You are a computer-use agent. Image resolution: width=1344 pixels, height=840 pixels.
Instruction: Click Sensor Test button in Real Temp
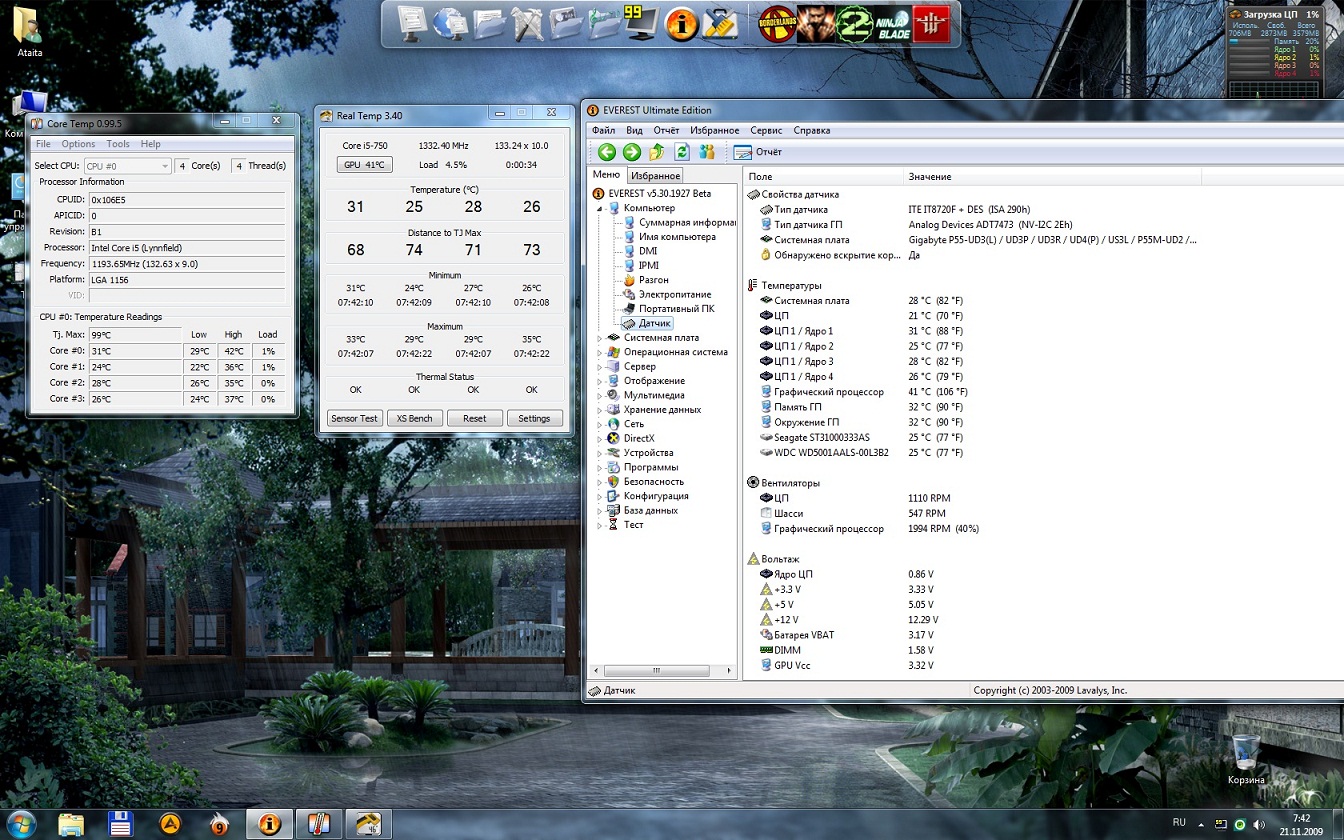pyautogui.click(x=355, y=418)
